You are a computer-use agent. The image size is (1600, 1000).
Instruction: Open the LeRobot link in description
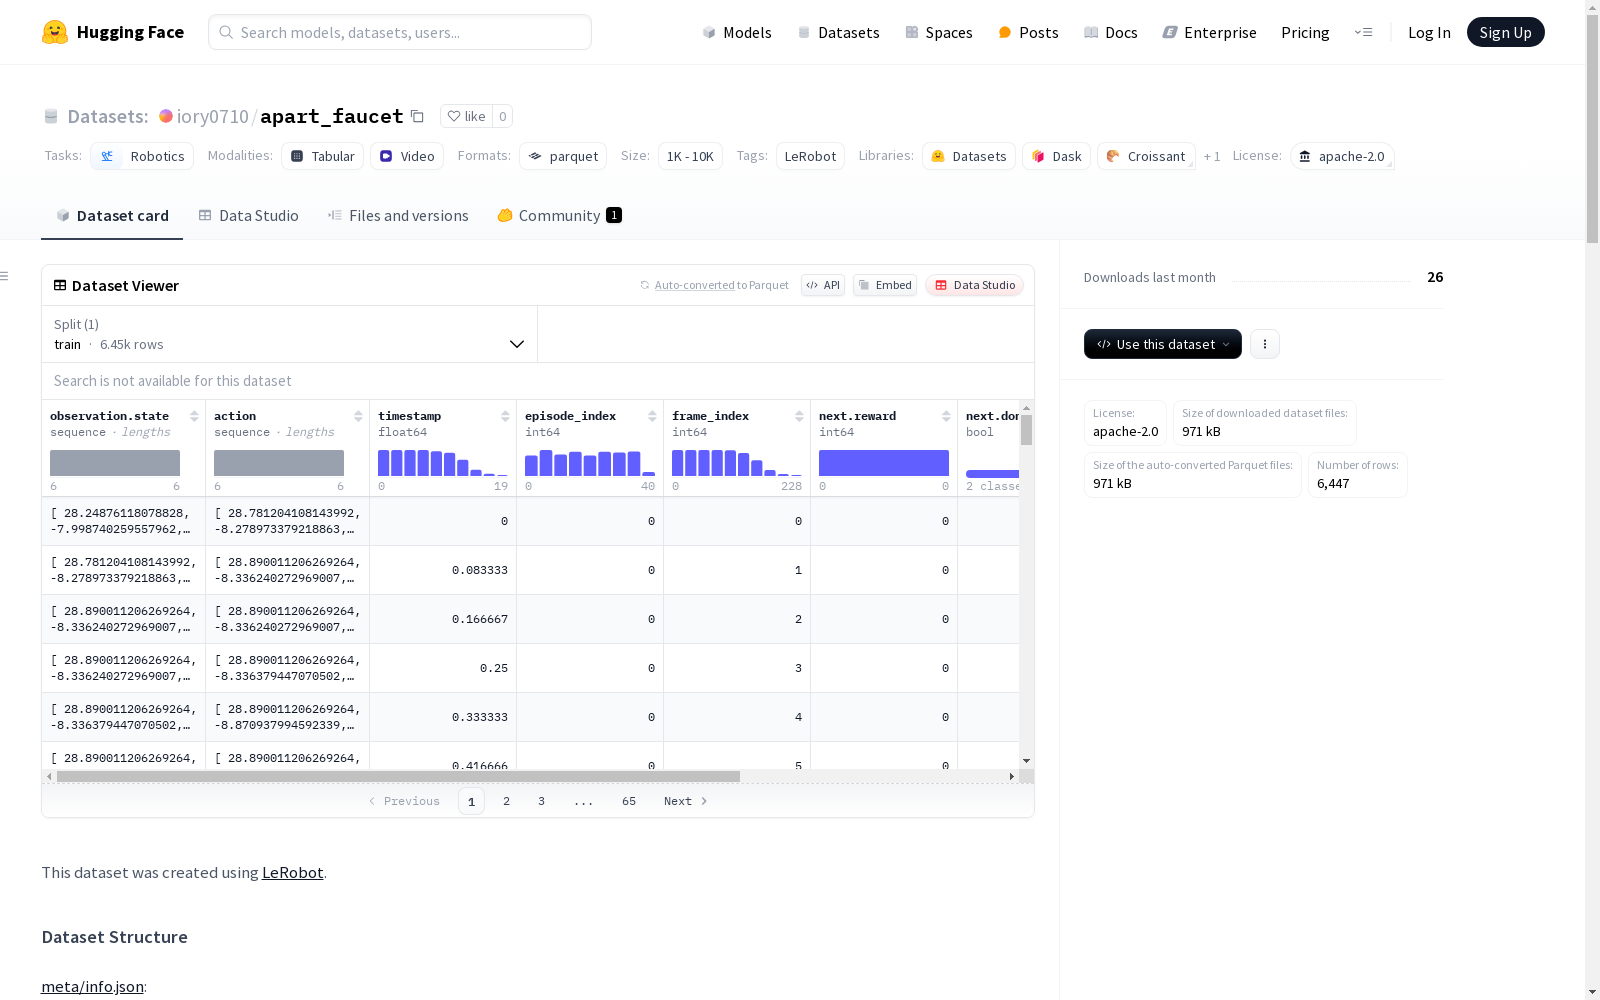coord(292,872)
